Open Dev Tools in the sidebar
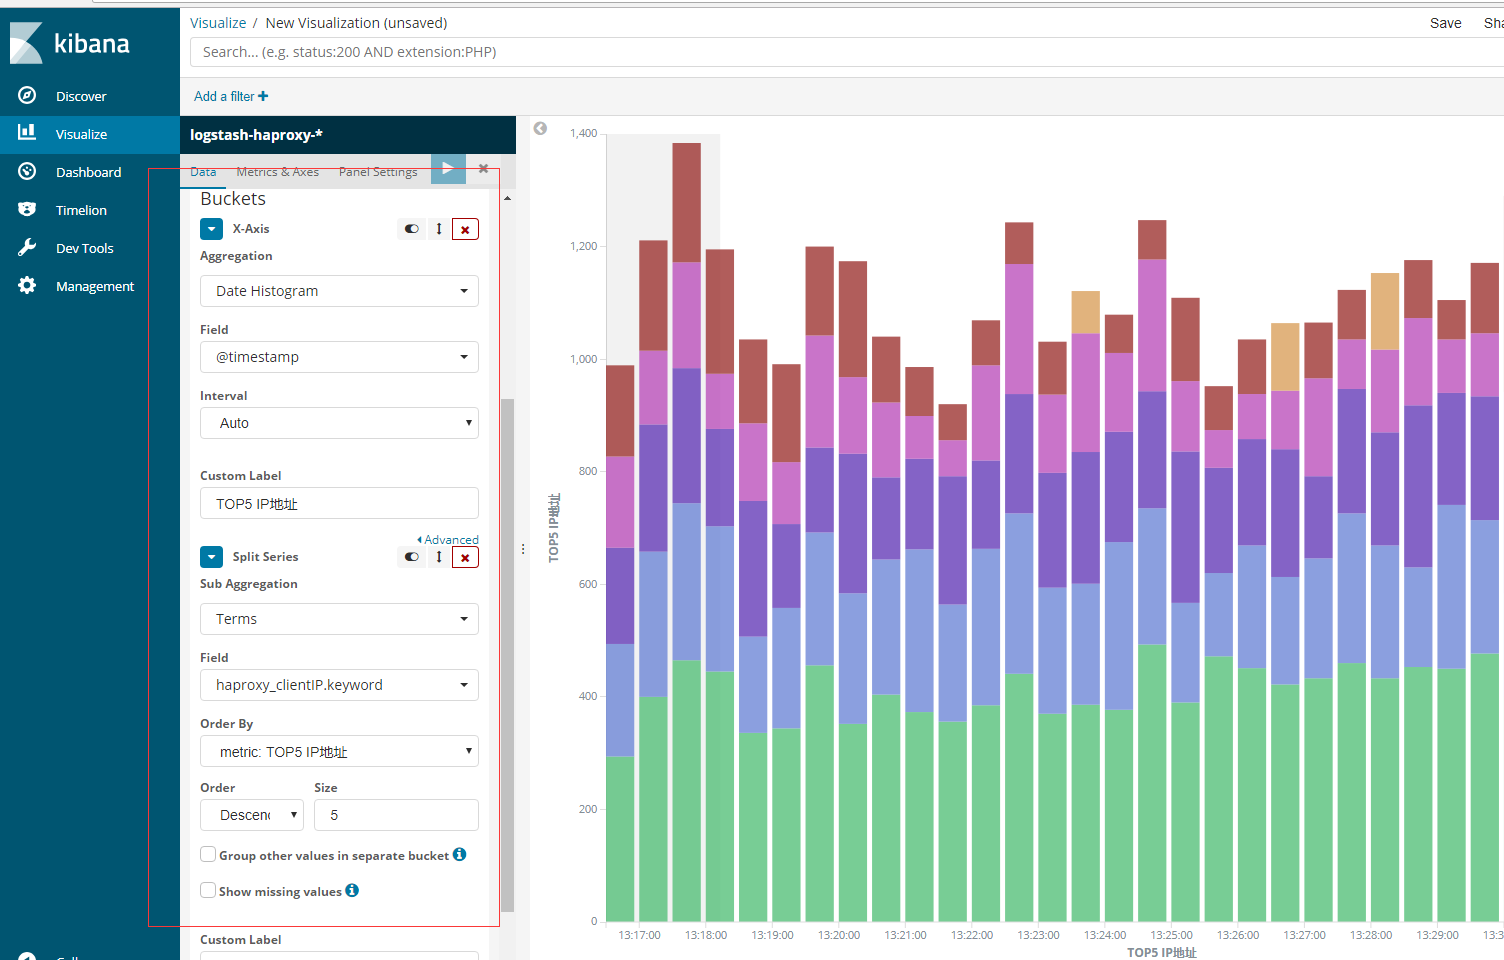 pos(85,248)
